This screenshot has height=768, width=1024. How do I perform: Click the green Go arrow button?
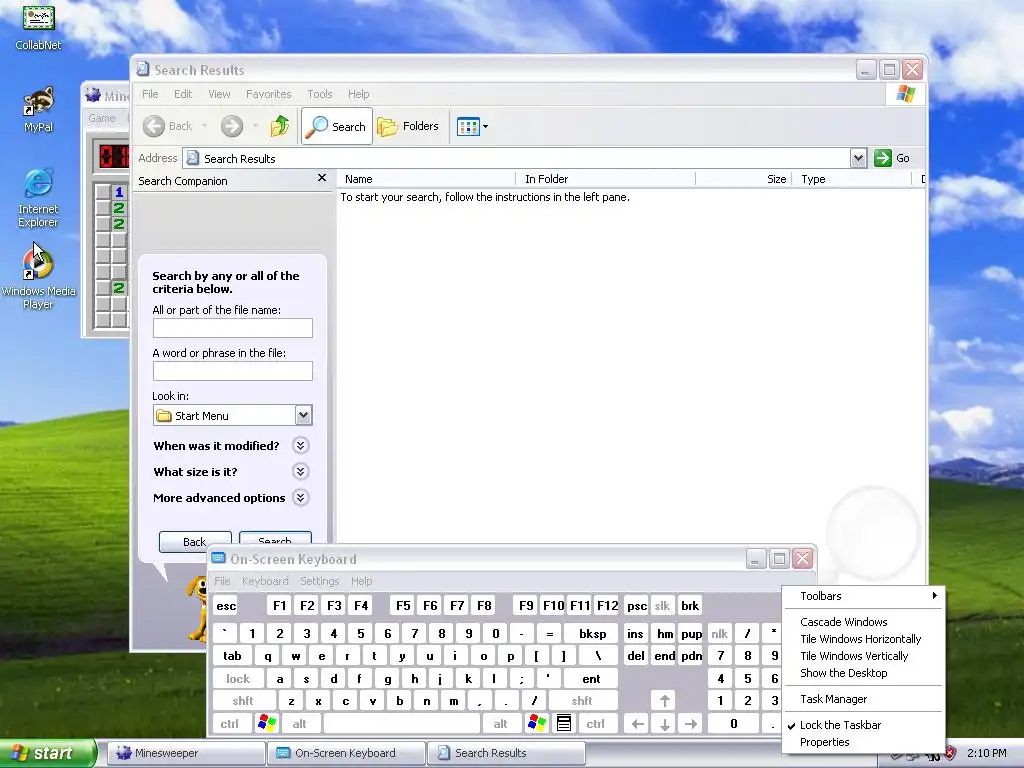pyautogui.click(x=882, y=158)
